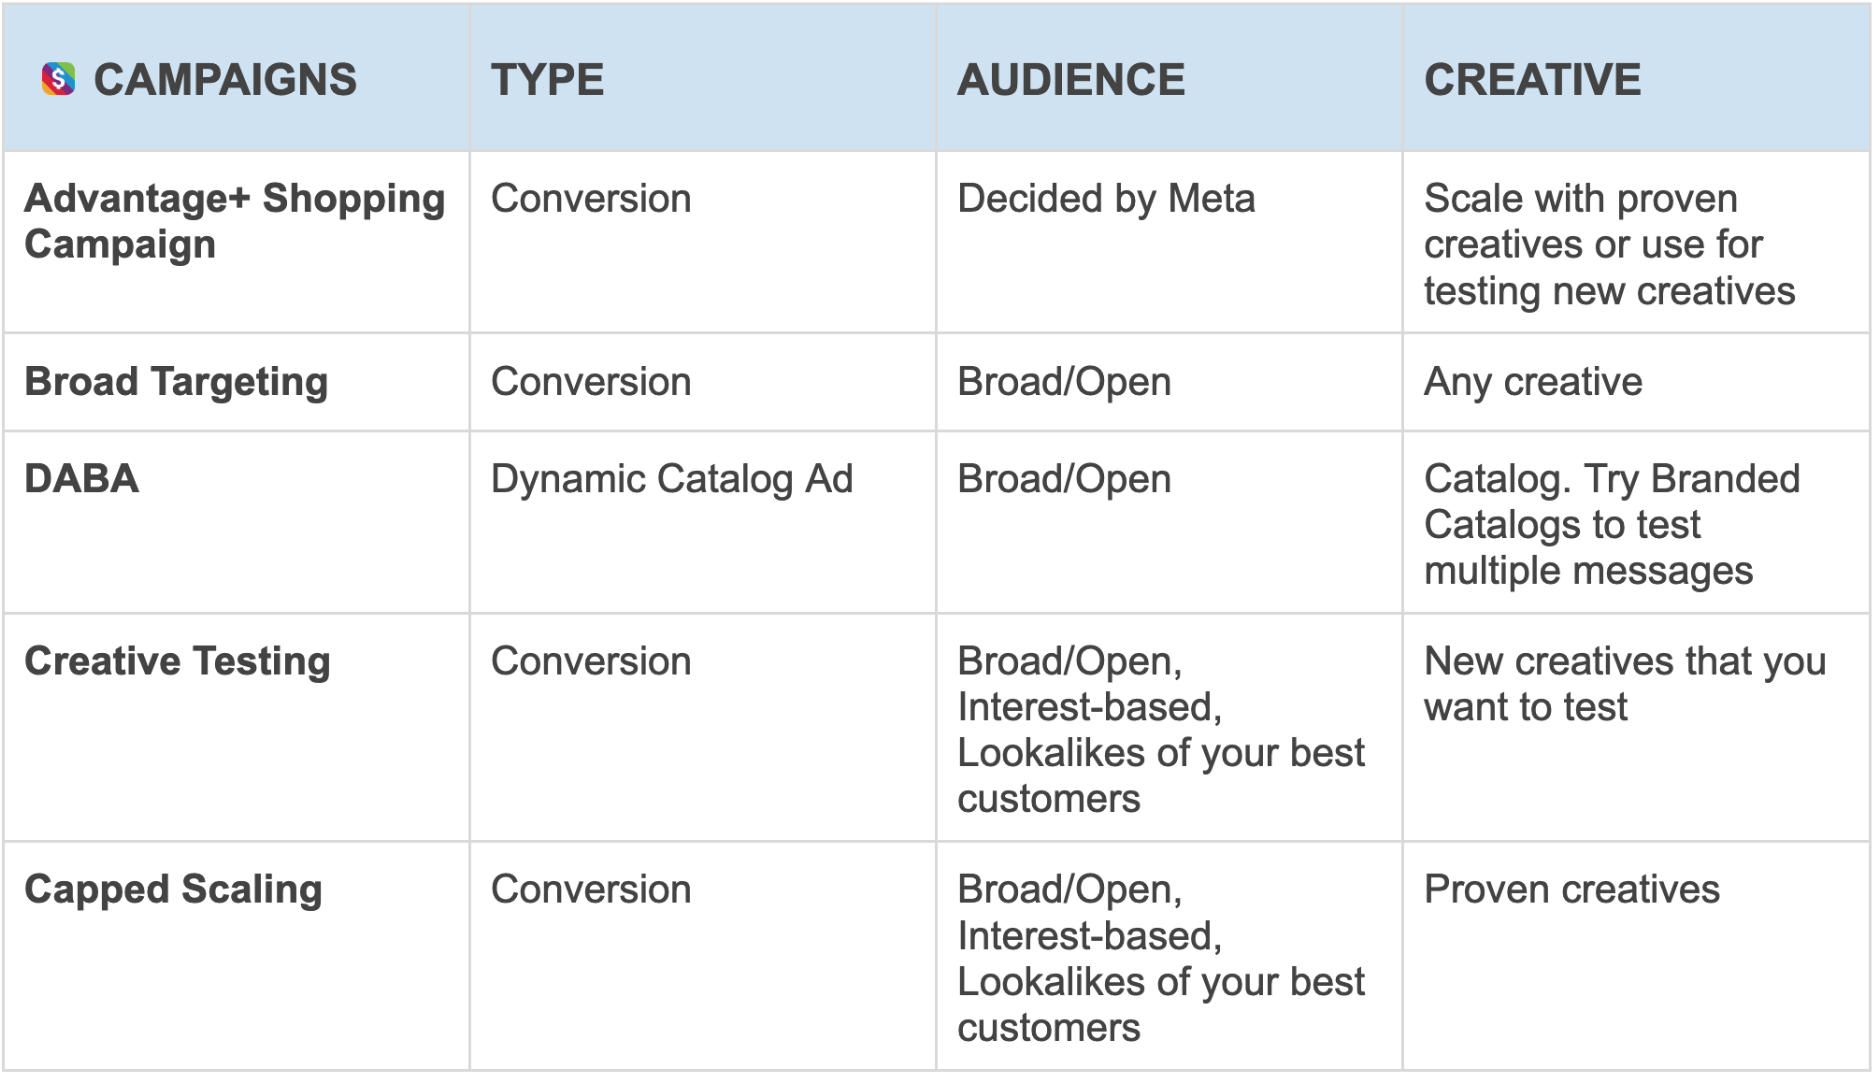Screen dimensions: 1874x1074
Task: Select the Decided by Meta cell
Action: [x=1106, y=199]
